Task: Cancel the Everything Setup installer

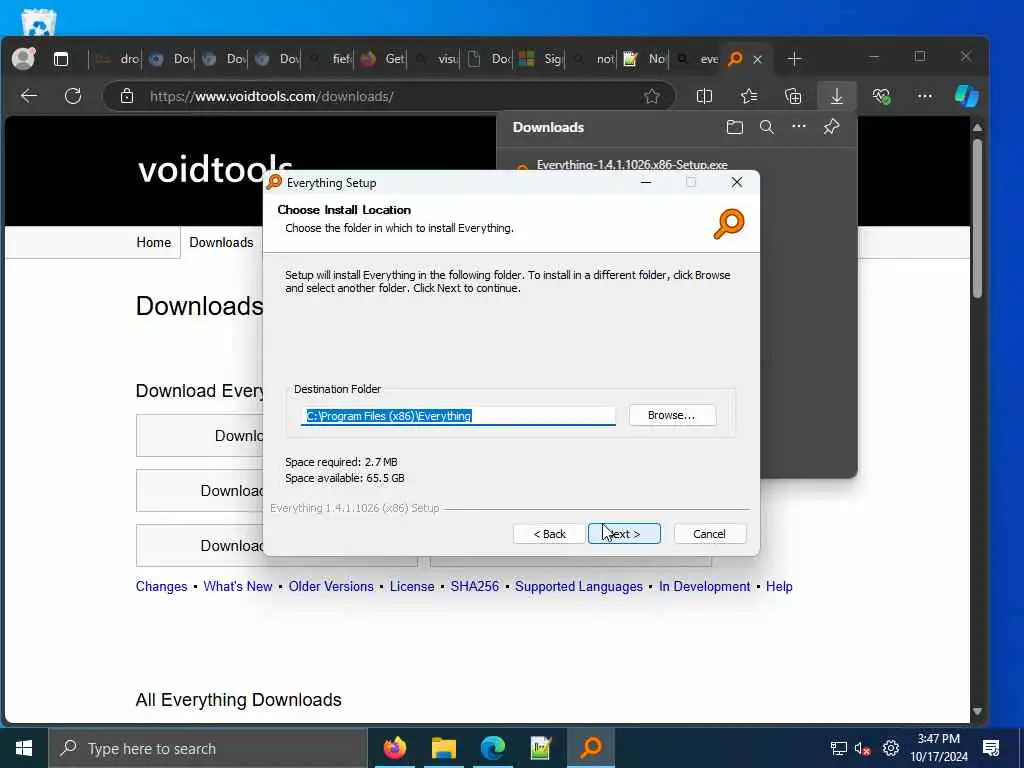Action: [709, 534]
